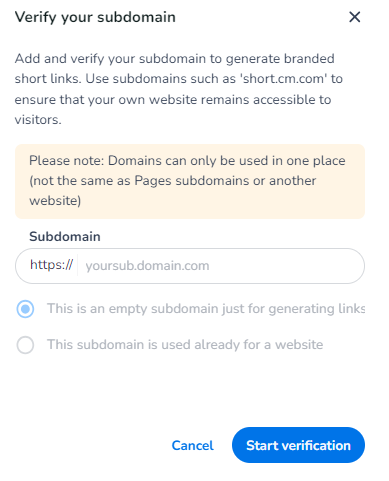Image resolution: width=389 pixels, height=481 pixels.
Task: Click the blue Start verification button
Action: pyautogui.click(x=298, y=445)
